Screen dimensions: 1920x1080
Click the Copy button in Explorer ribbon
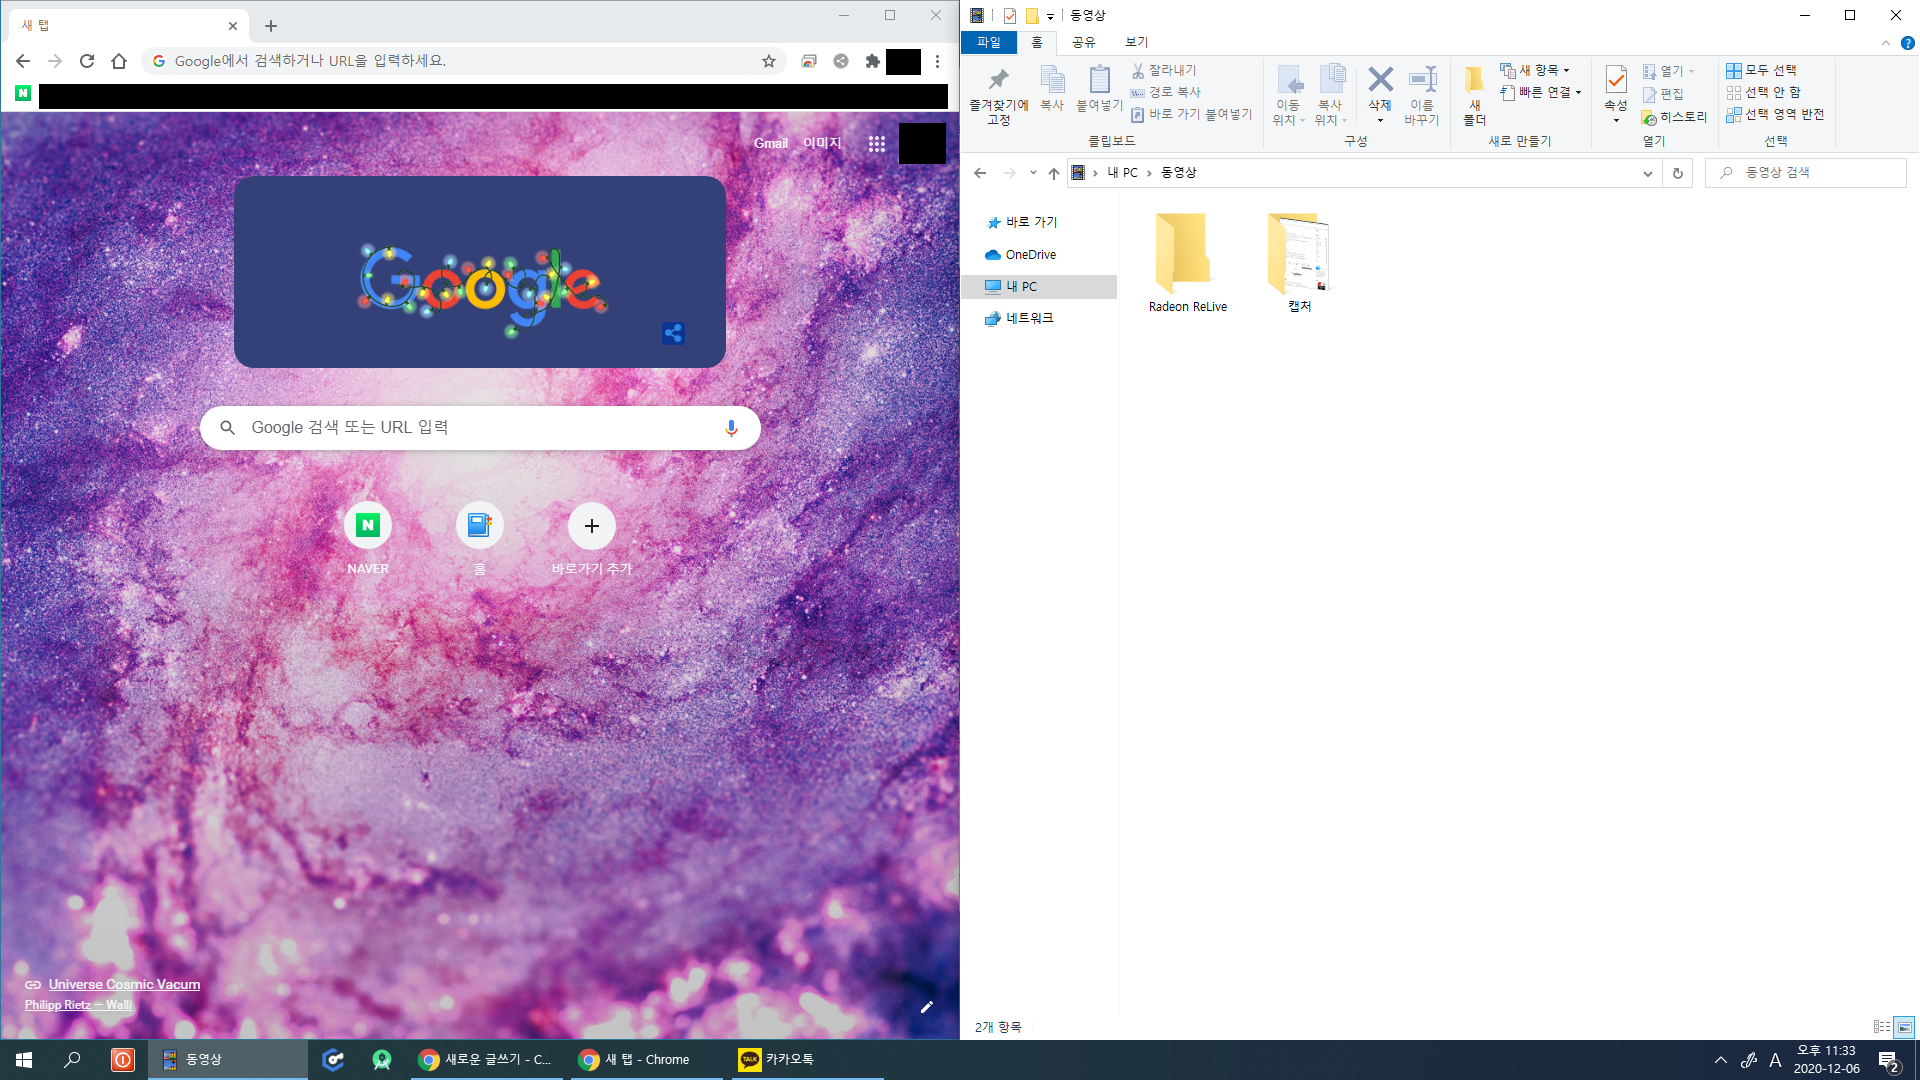1052,88
